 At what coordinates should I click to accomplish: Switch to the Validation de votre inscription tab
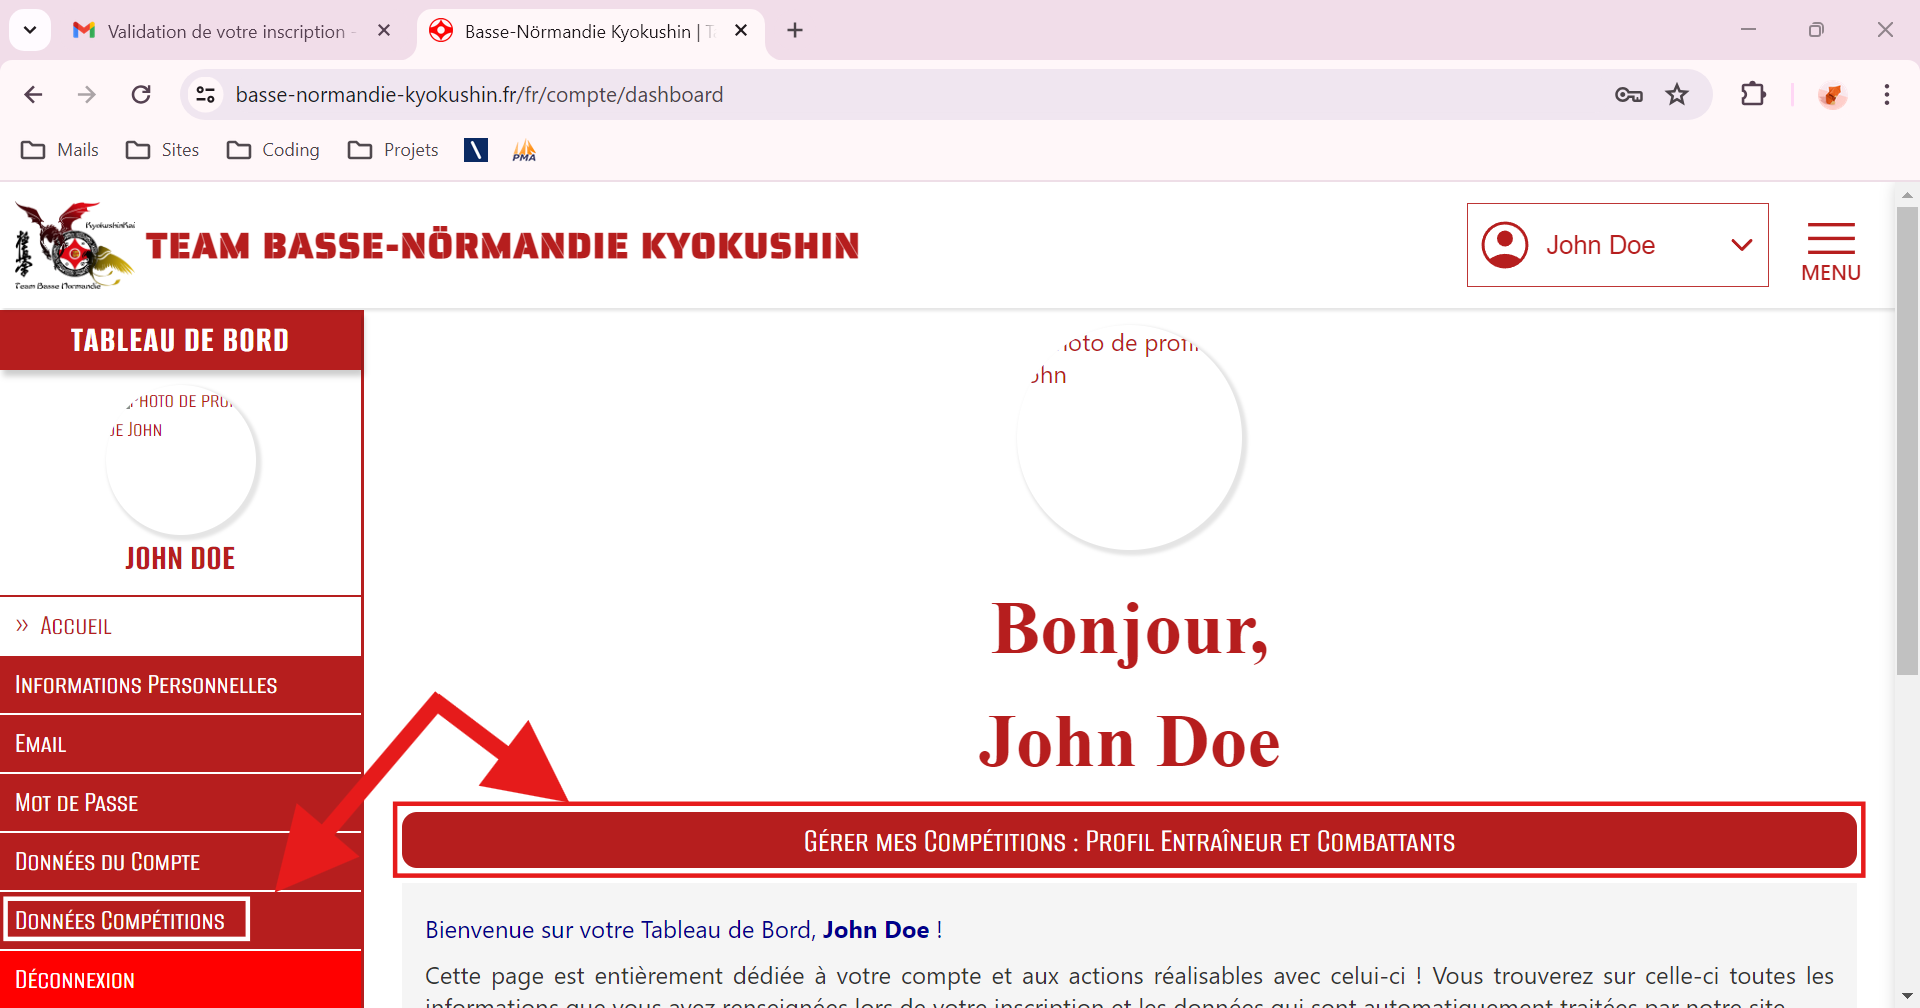(226, 31)
